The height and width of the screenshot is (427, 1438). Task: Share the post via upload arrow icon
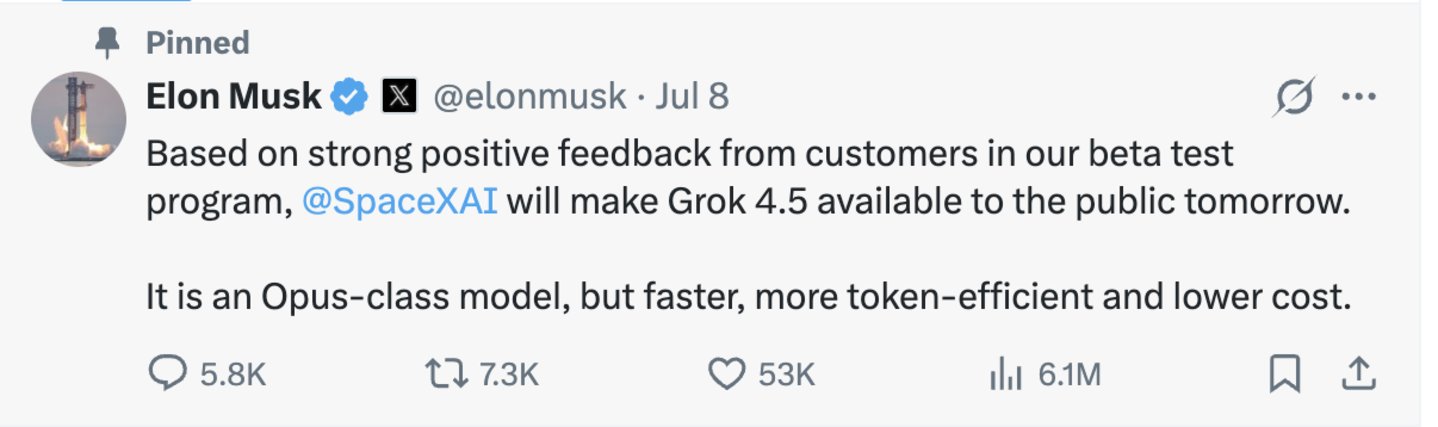1358,374
